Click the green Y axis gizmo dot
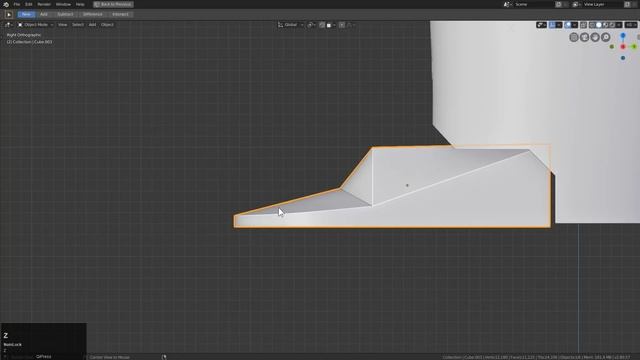Viewport: 640px width, 360px height. (634, 47)
